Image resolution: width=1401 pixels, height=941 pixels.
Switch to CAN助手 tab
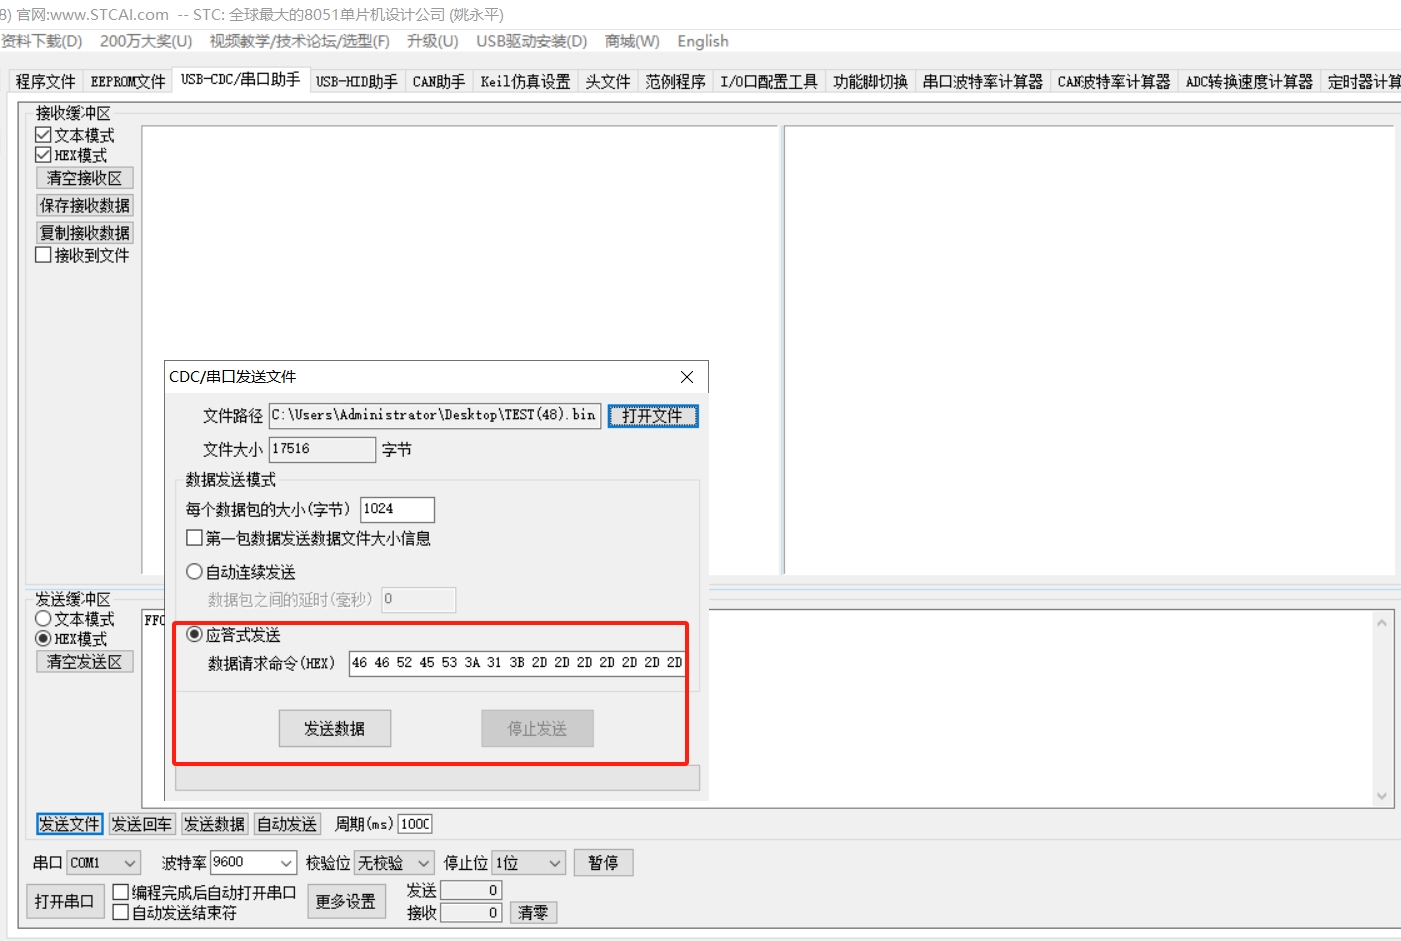439,82
